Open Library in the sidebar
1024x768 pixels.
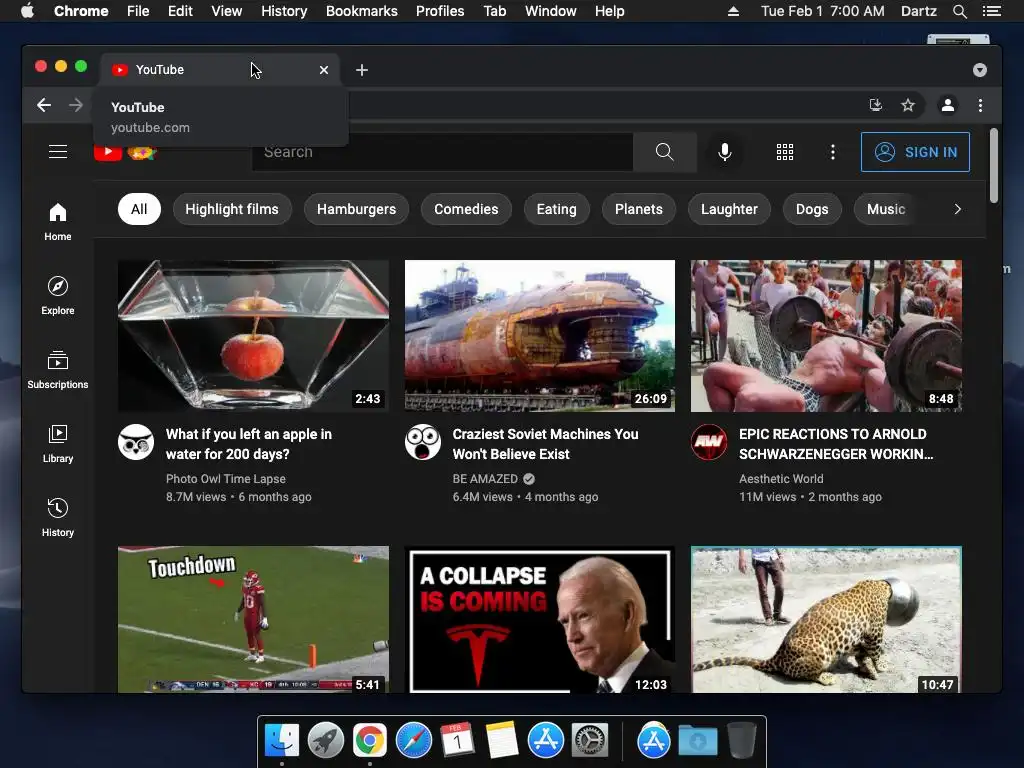(x=57, y=443)
